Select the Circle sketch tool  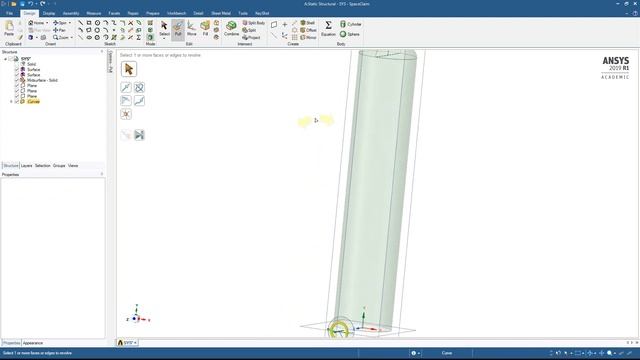97,23
